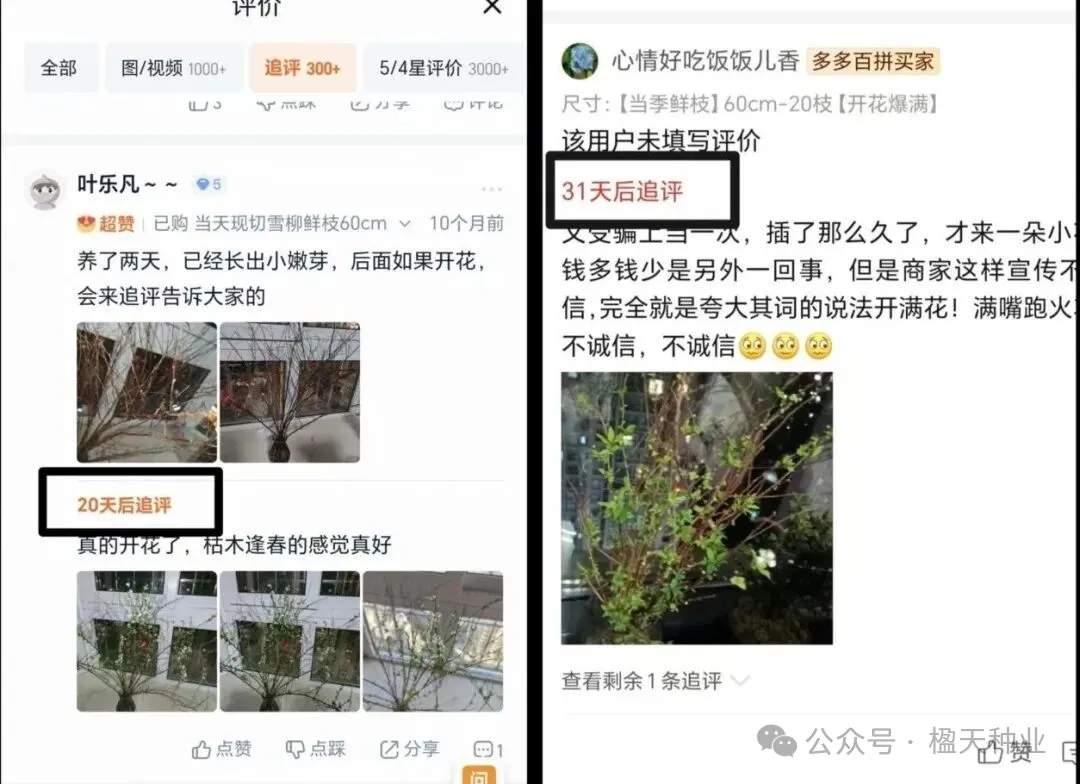Expand the 已购 当天现切雪柳鲜枝60cm chevron
1080x784 pixels.
tap(405, 224)
